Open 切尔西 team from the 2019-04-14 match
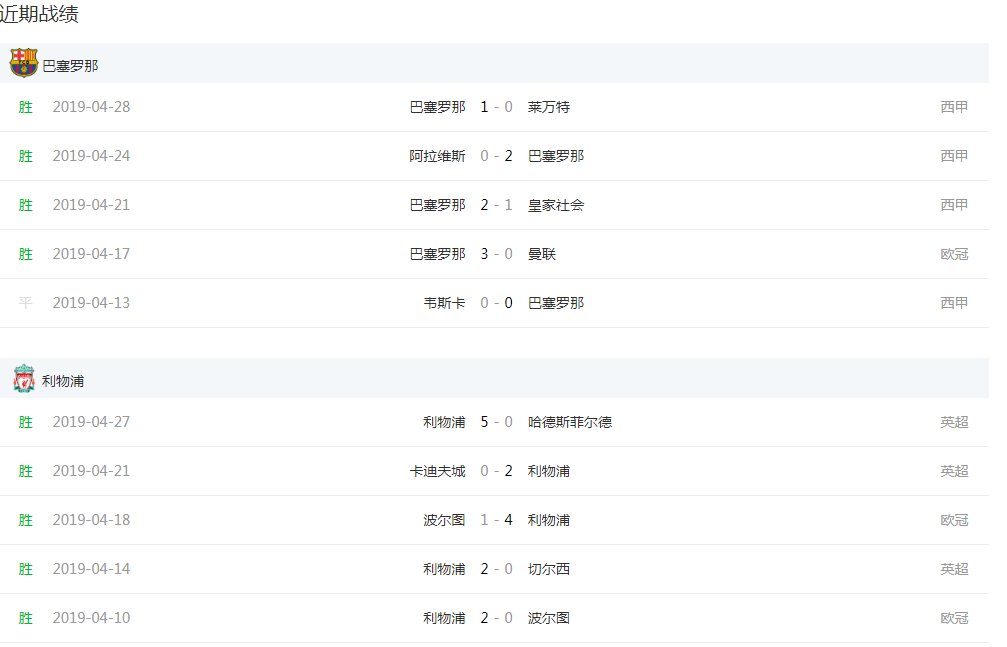 pos(549,569)
